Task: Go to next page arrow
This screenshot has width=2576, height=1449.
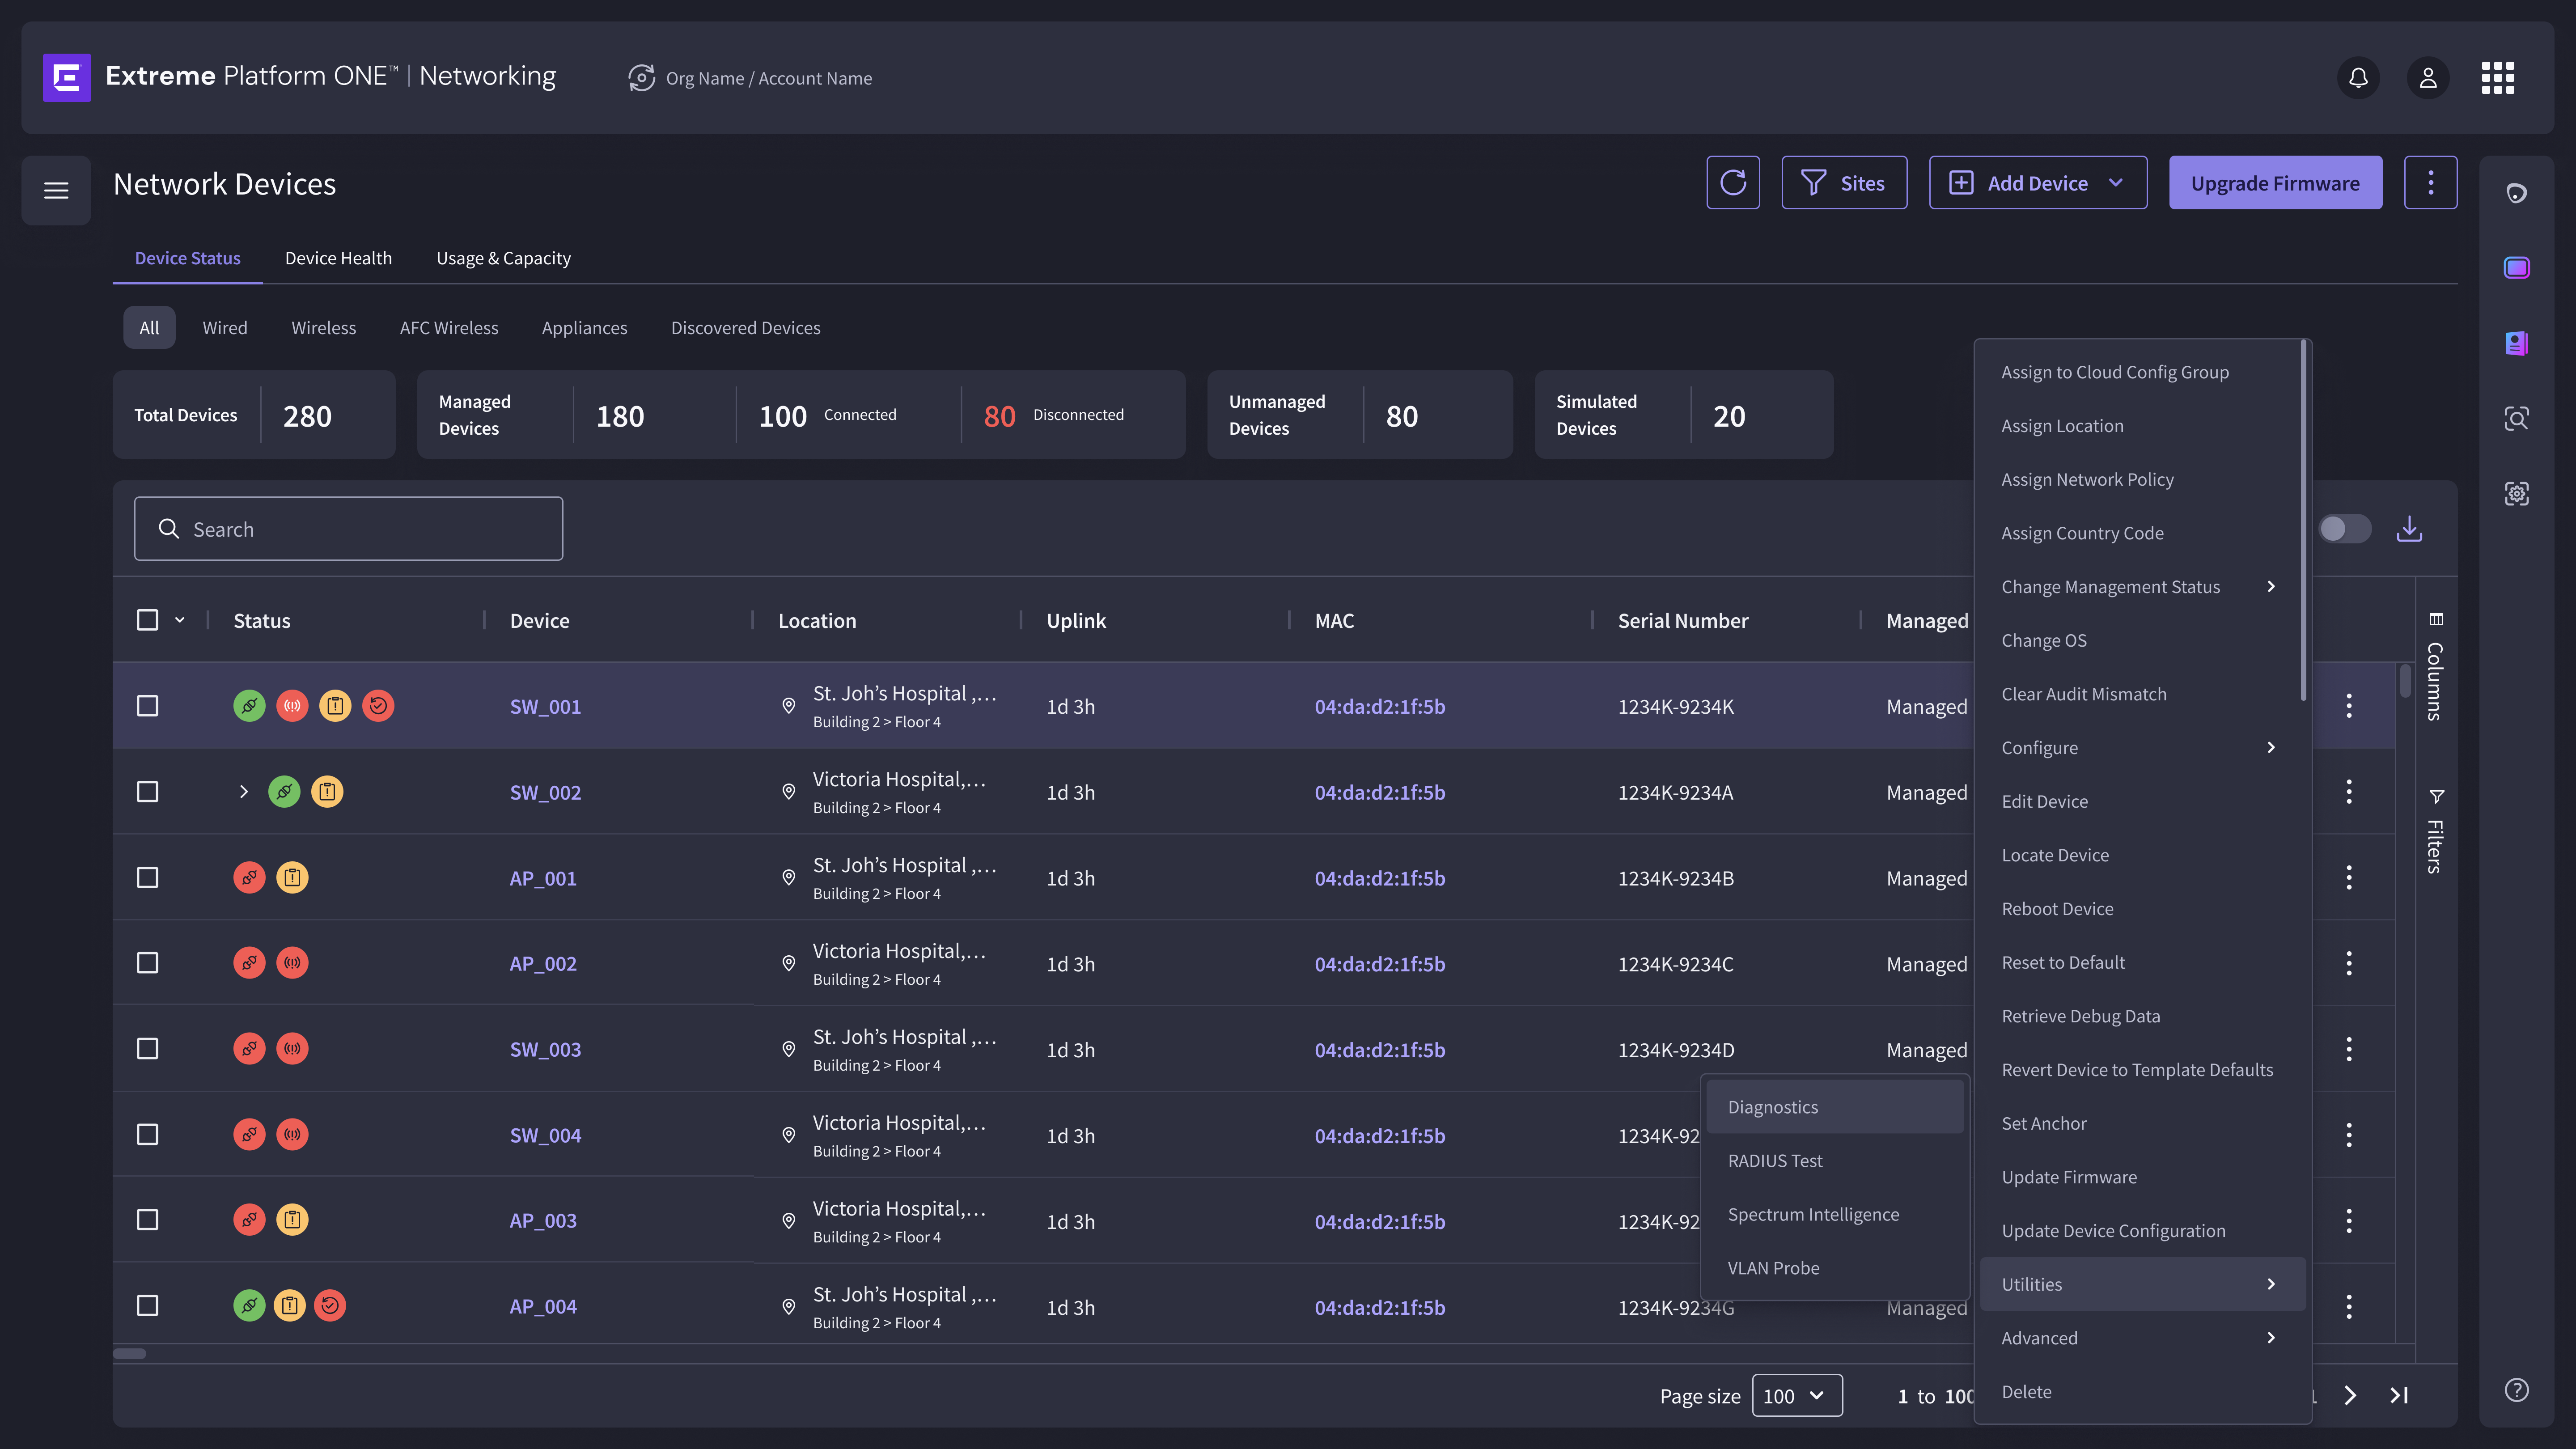Action: [2350, 1396]
